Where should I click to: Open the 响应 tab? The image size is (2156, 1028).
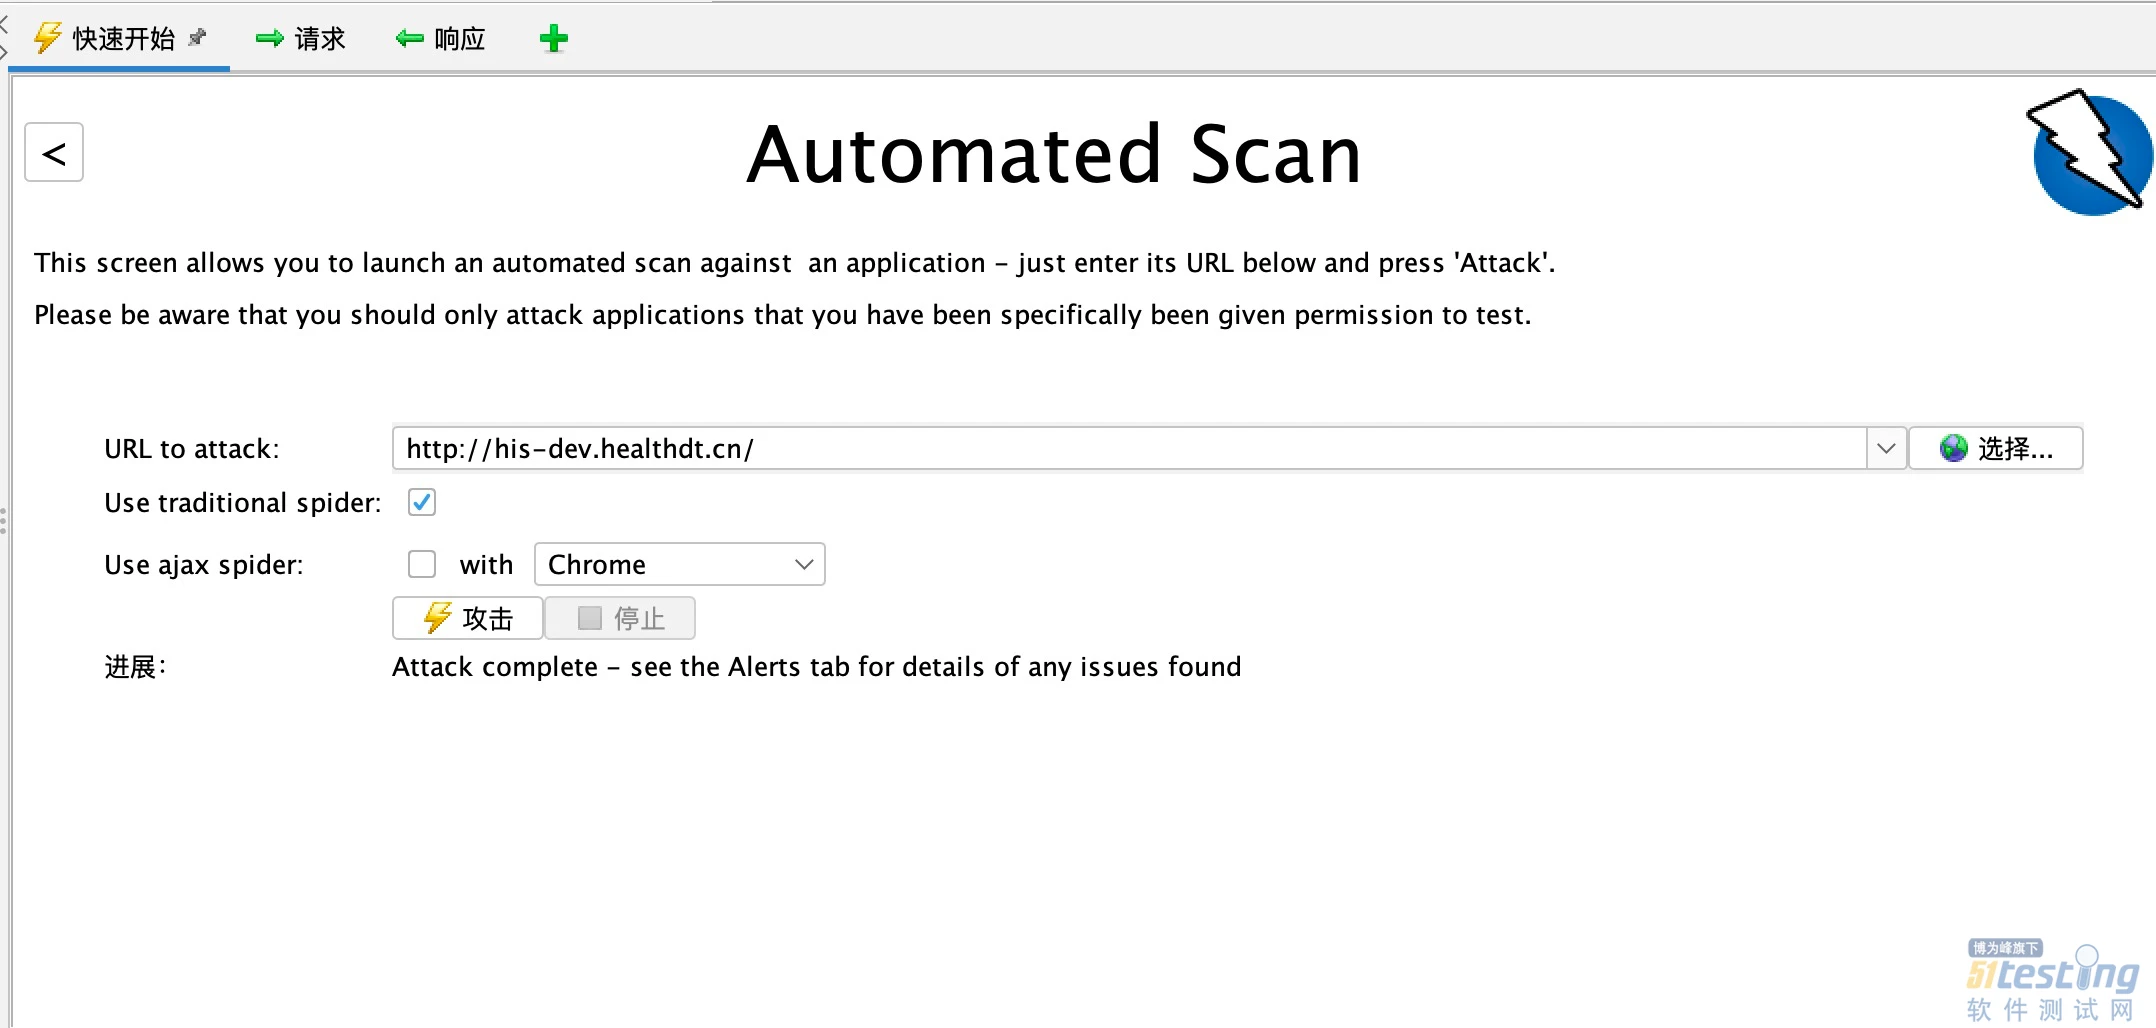point(441,39)
